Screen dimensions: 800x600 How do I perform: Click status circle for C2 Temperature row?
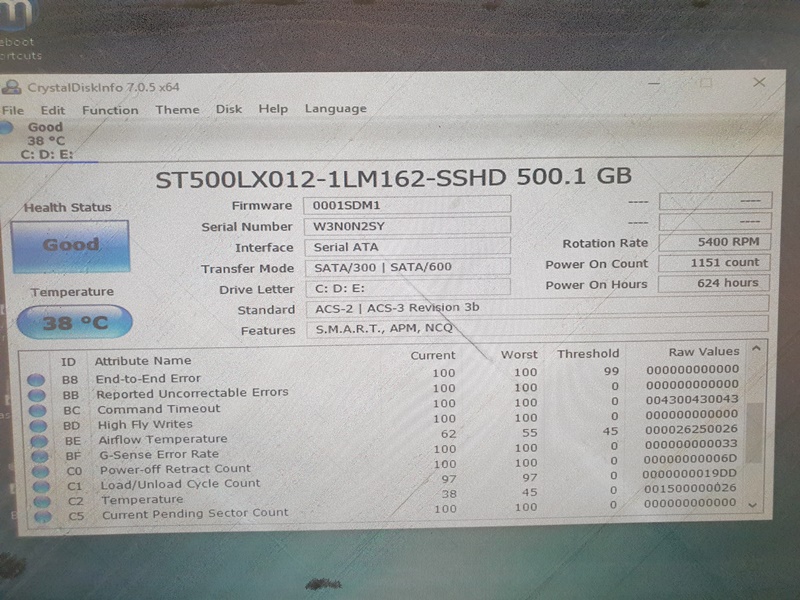point(42,502)
